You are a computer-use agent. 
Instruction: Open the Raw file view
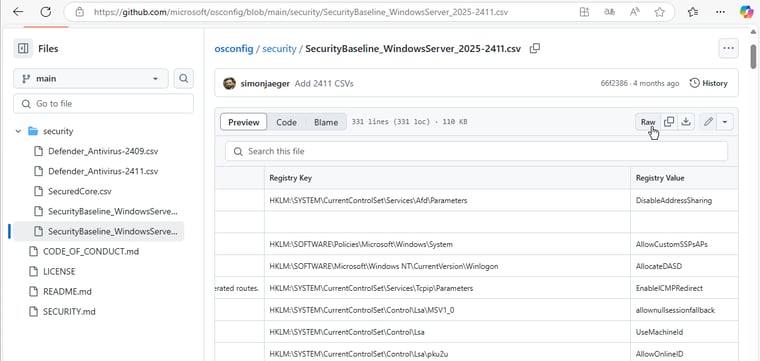coord(648,122)
